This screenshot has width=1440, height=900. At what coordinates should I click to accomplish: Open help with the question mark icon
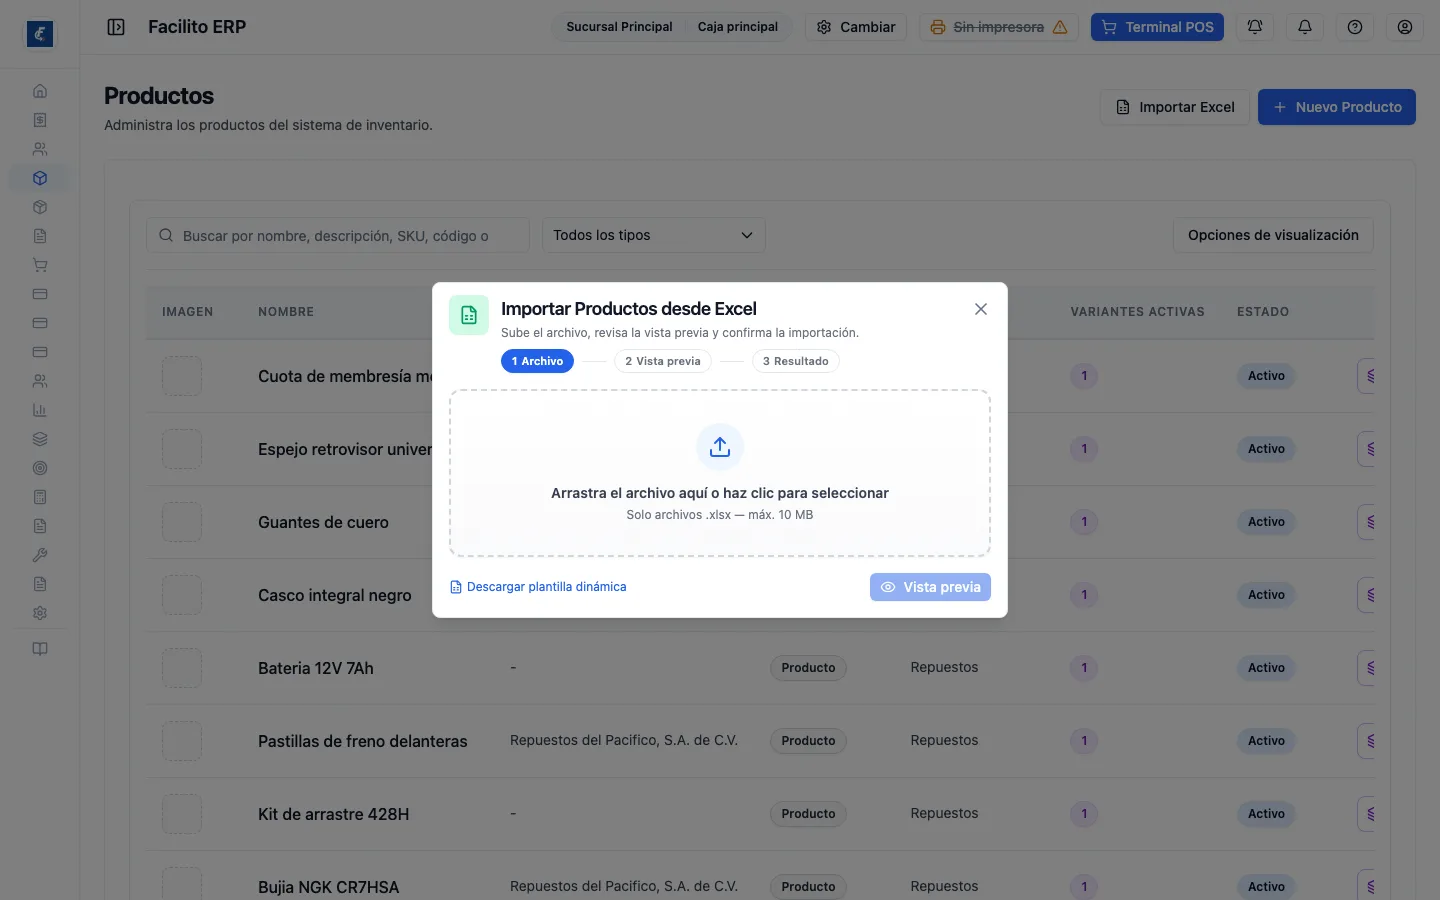click(1355, 27)
